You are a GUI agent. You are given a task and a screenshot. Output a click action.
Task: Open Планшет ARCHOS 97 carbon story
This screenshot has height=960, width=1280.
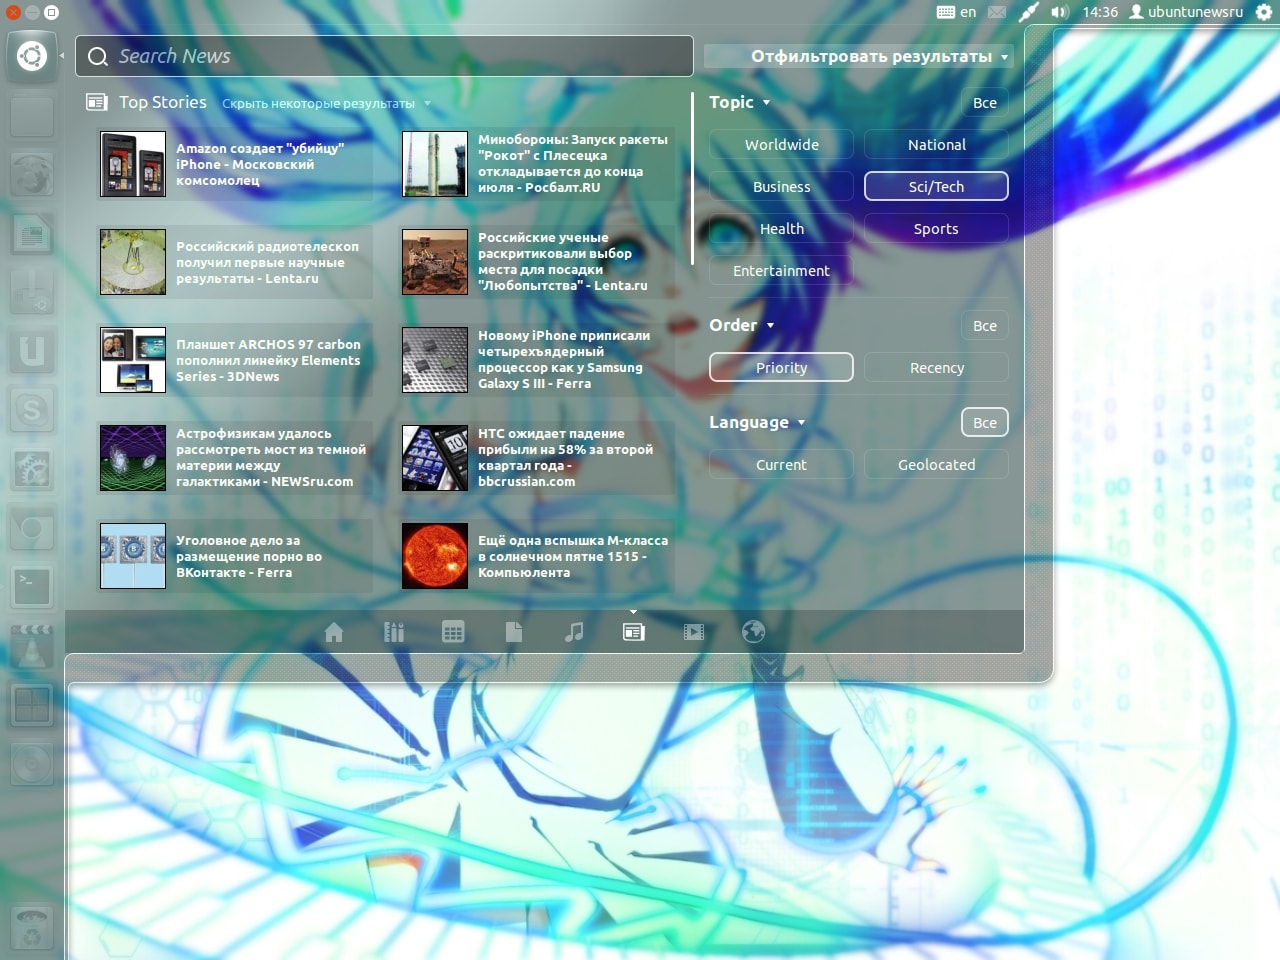(236, 360)
